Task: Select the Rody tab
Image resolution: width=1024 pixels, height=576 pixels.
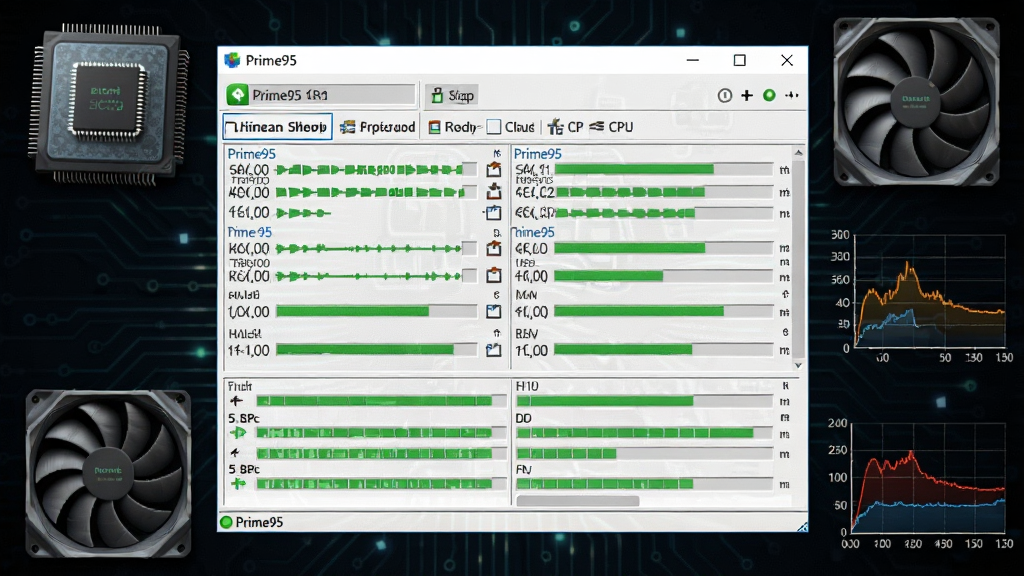Action: [x=454, y=127]
